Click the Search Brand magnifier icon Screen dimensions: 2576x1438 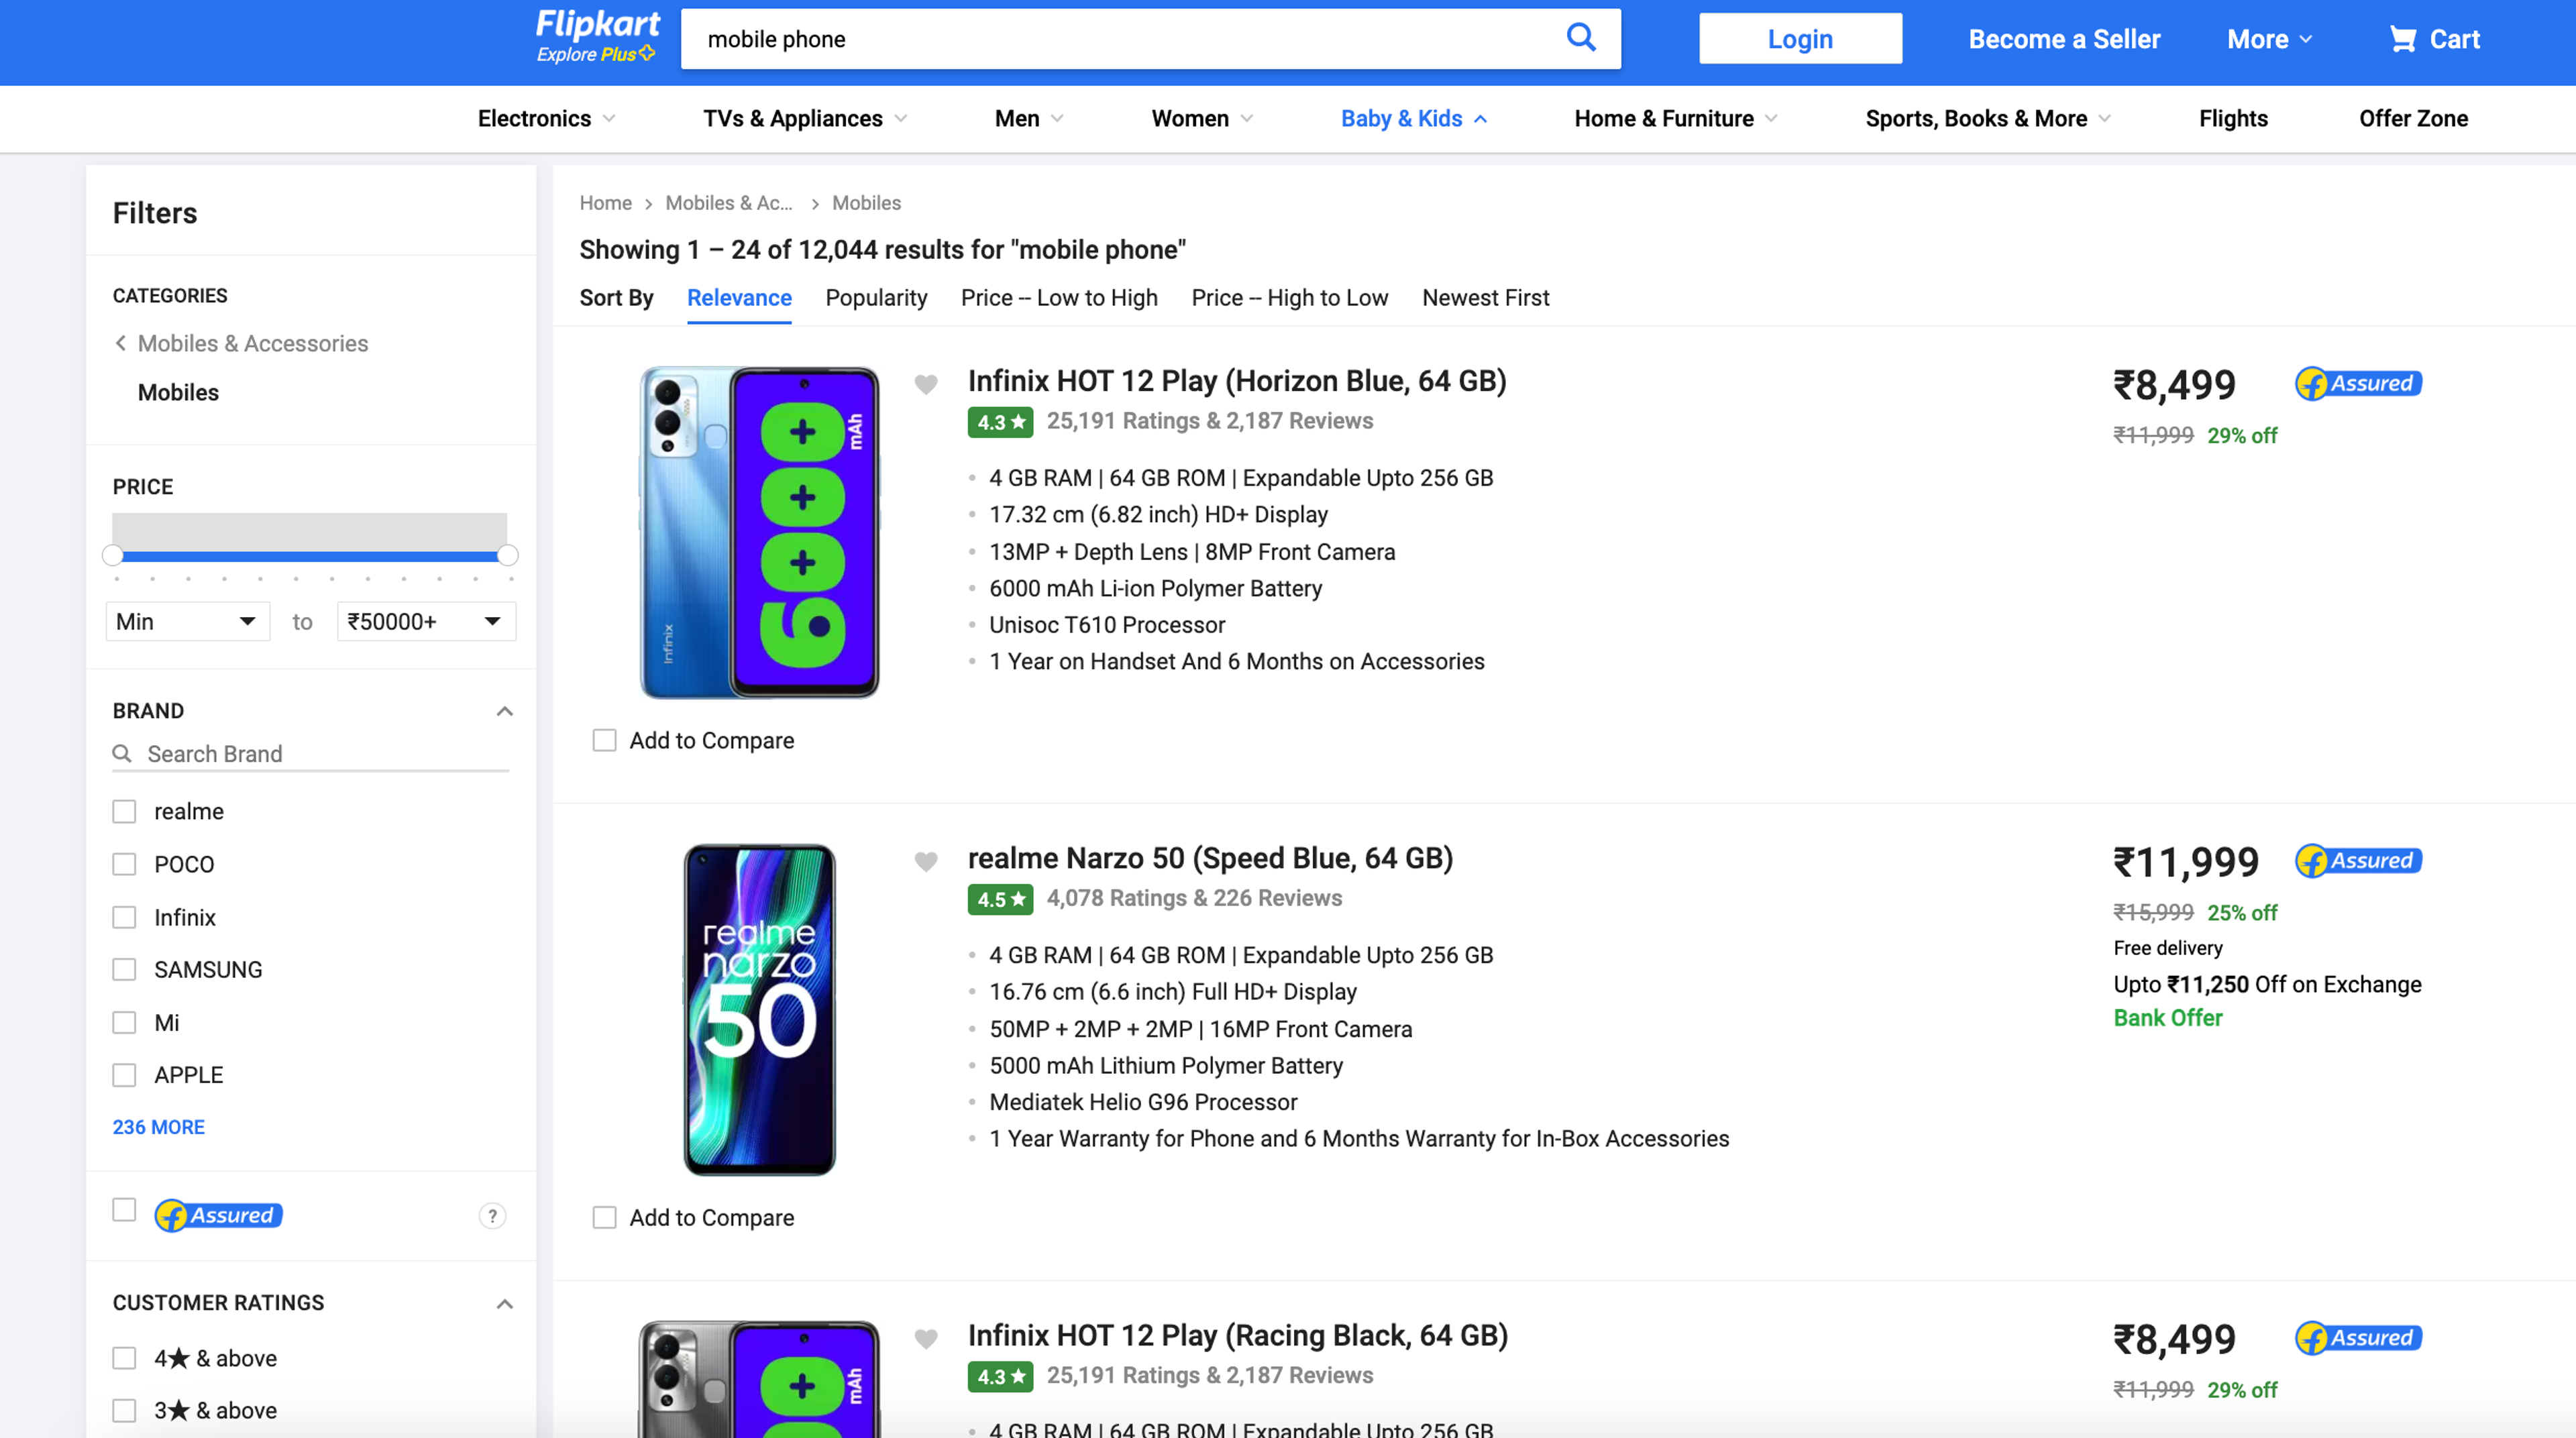[123, 754]
